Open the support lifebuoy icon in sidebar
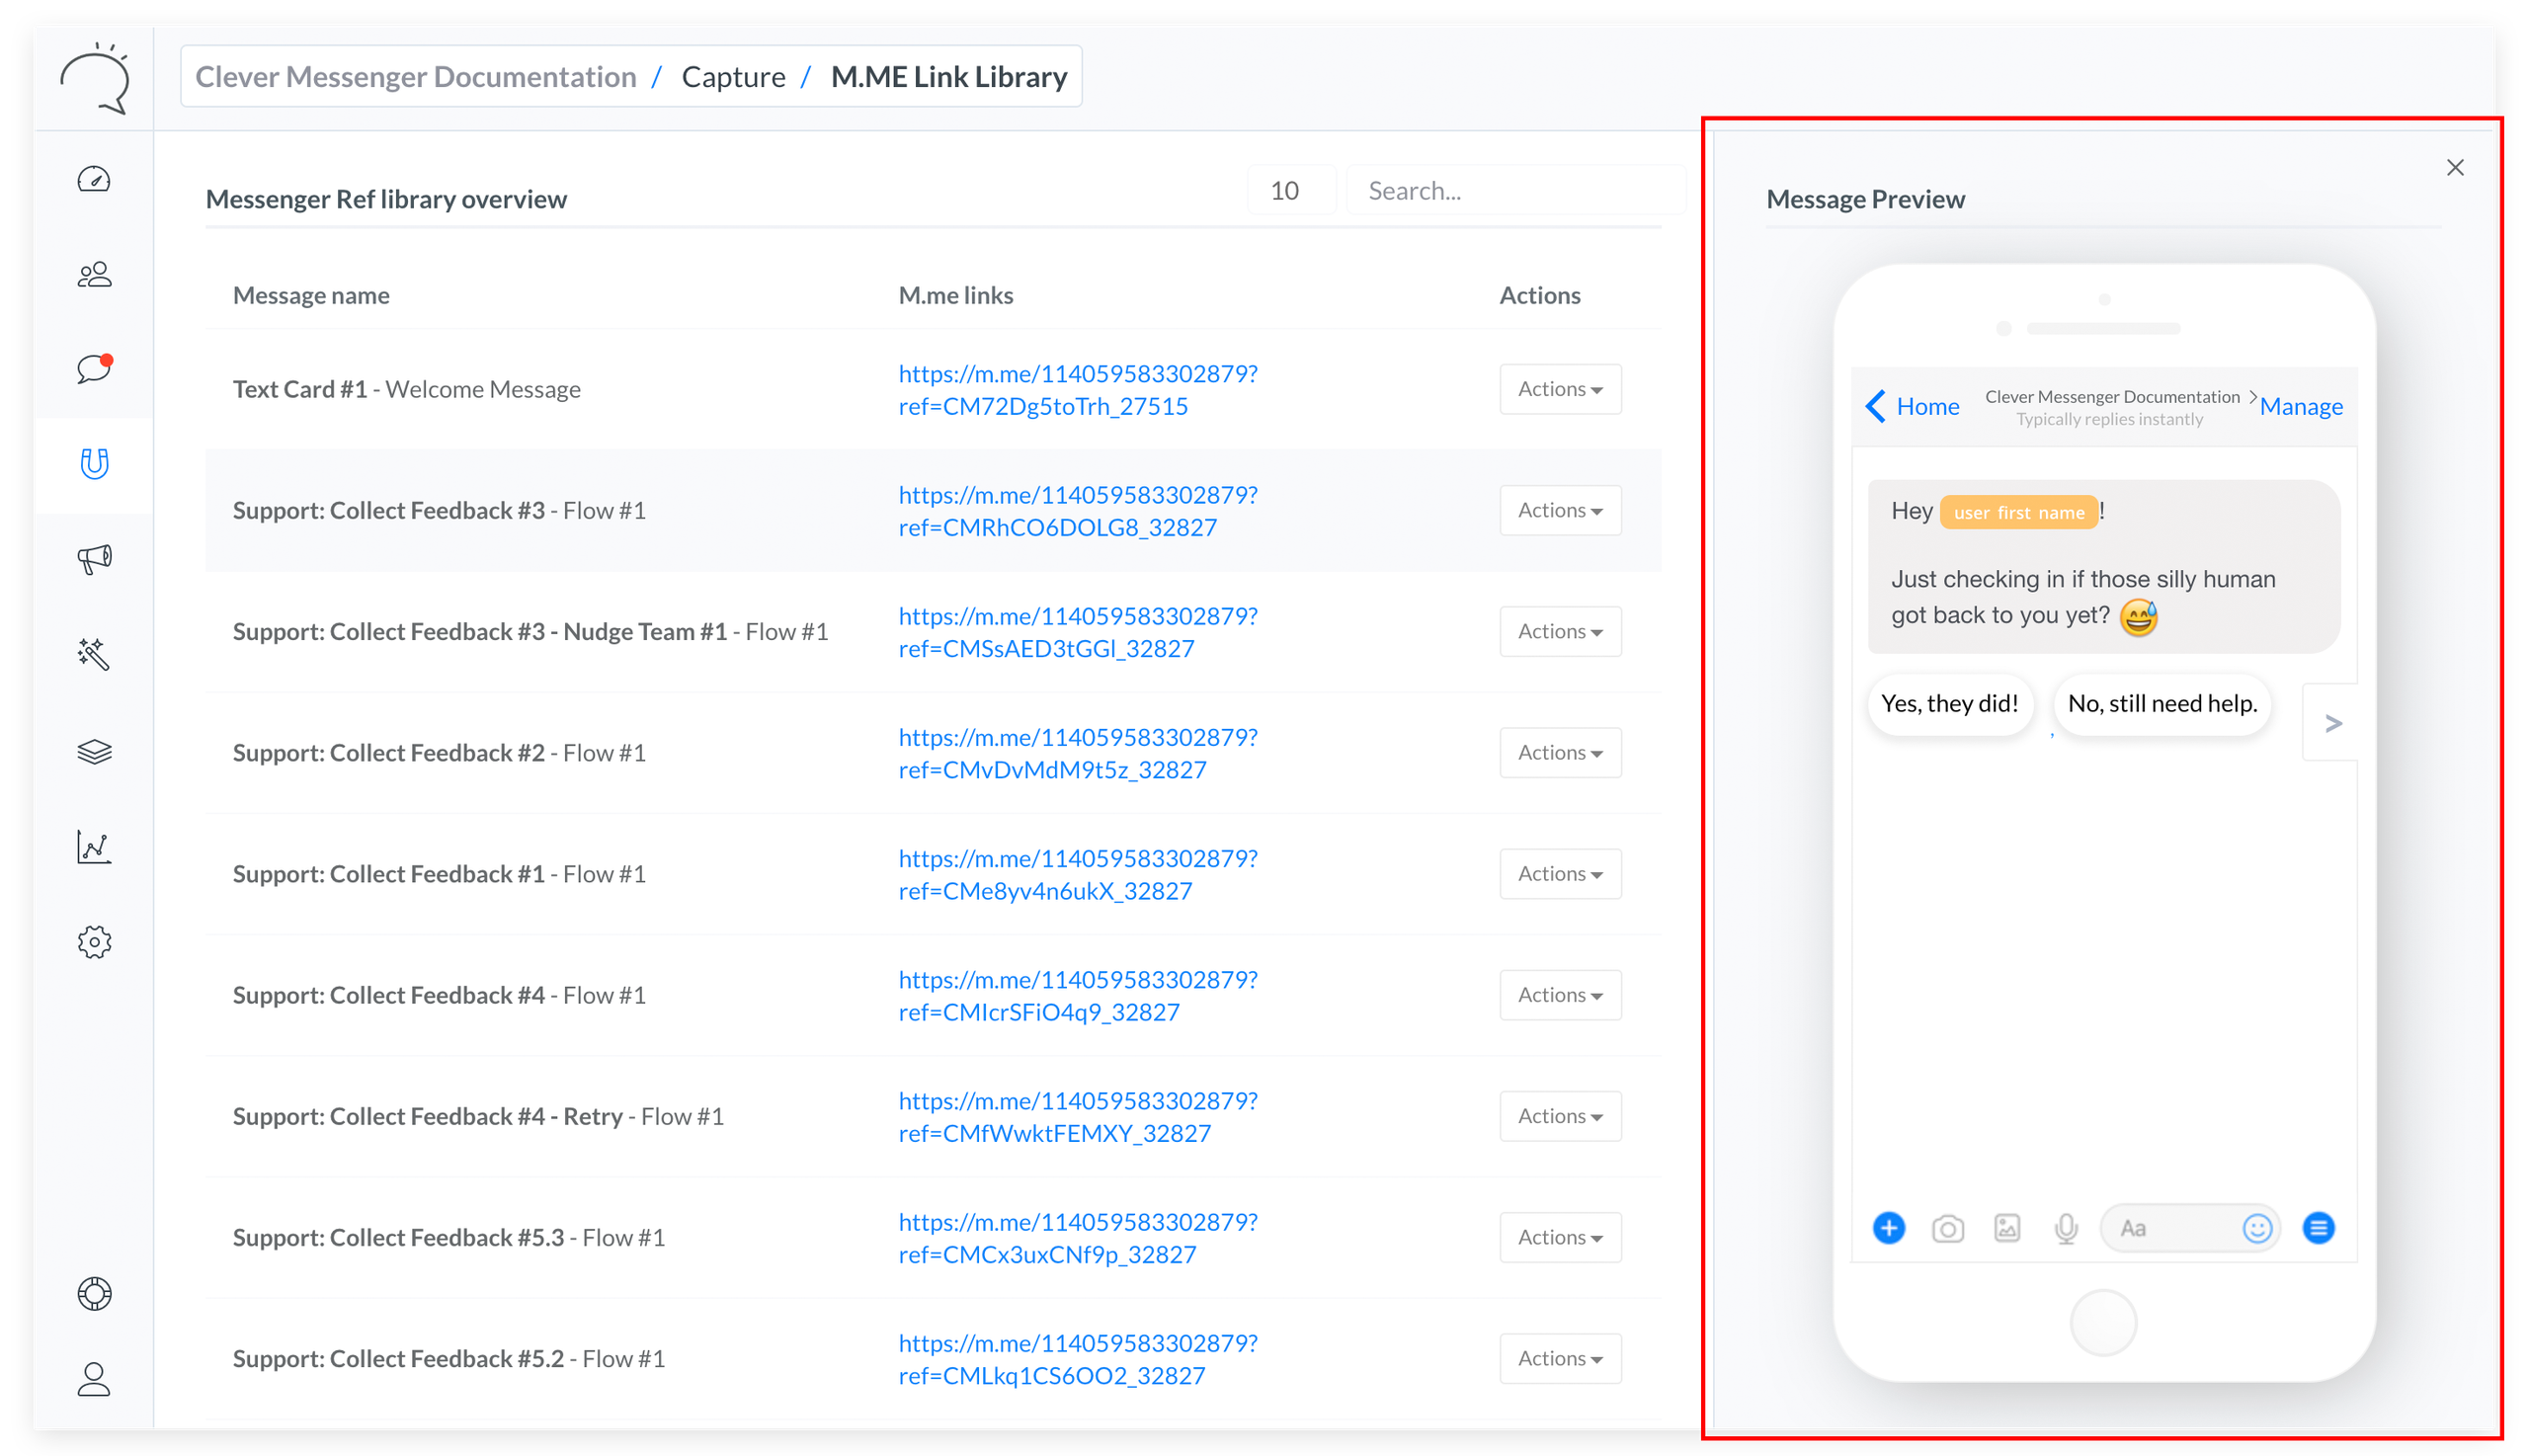Image resolution: width=2529 pixels, height=1456 pixels. [94, 1293]
